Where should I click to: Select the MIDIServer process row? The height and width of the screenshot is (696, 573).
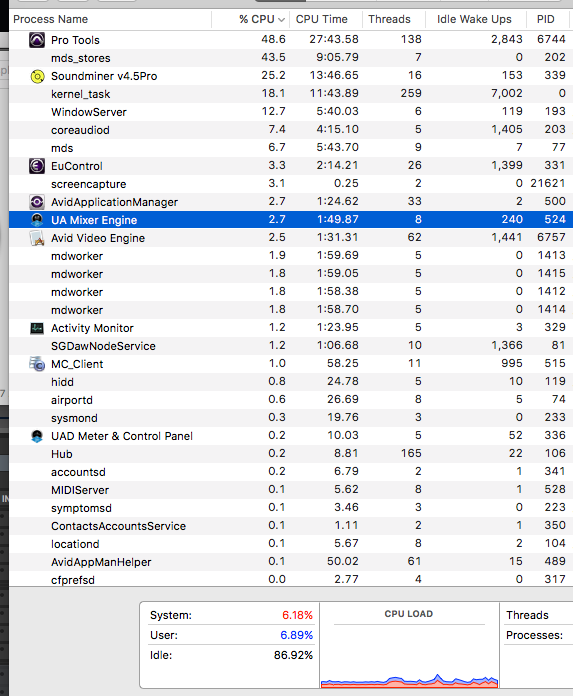[x=291, y=490]
